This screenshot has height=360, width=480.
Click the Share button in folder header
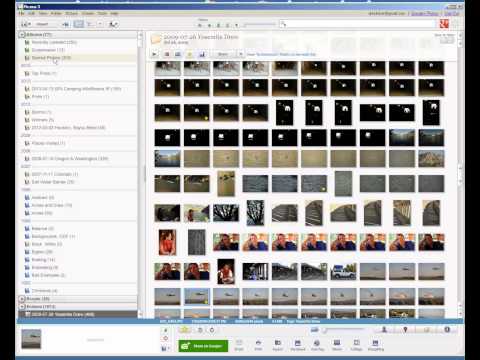coord(223,54)
